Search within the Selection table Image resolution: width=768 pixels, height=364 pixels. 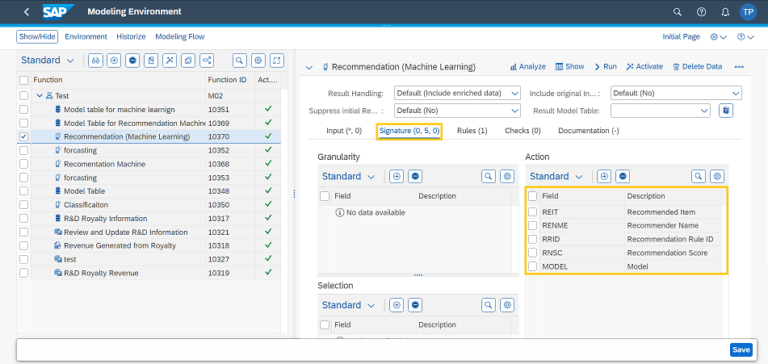pos(488,305)
